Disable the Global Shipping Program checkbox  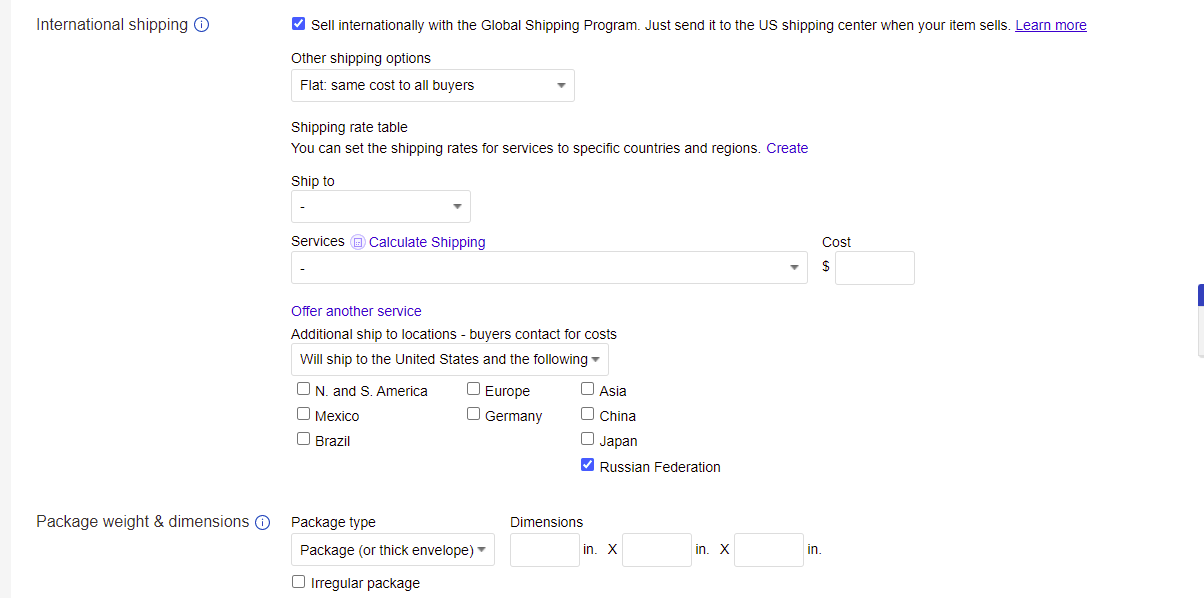coord(298,23)
